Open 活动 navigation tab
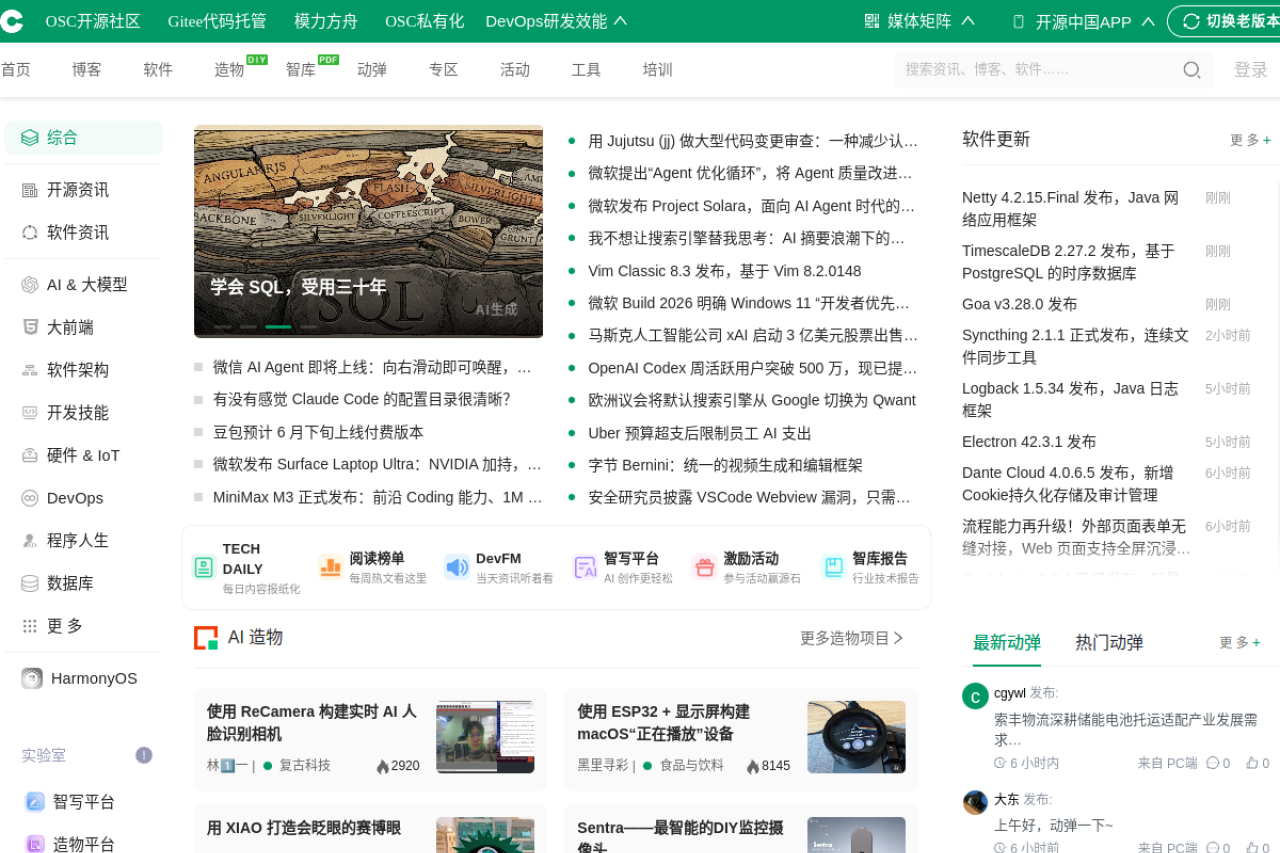The width and height of the screenshot is (1280, 853). [515, 69]
